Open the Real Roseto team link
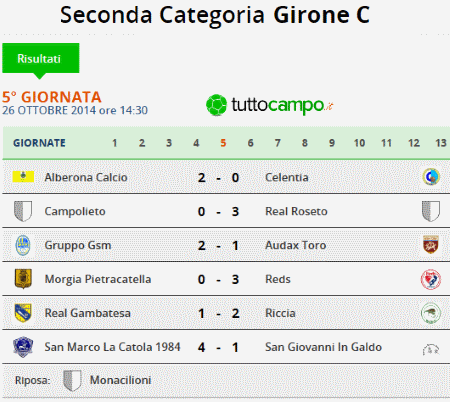Viewport: 450px width, 402px height. click(x=296, y=211)
